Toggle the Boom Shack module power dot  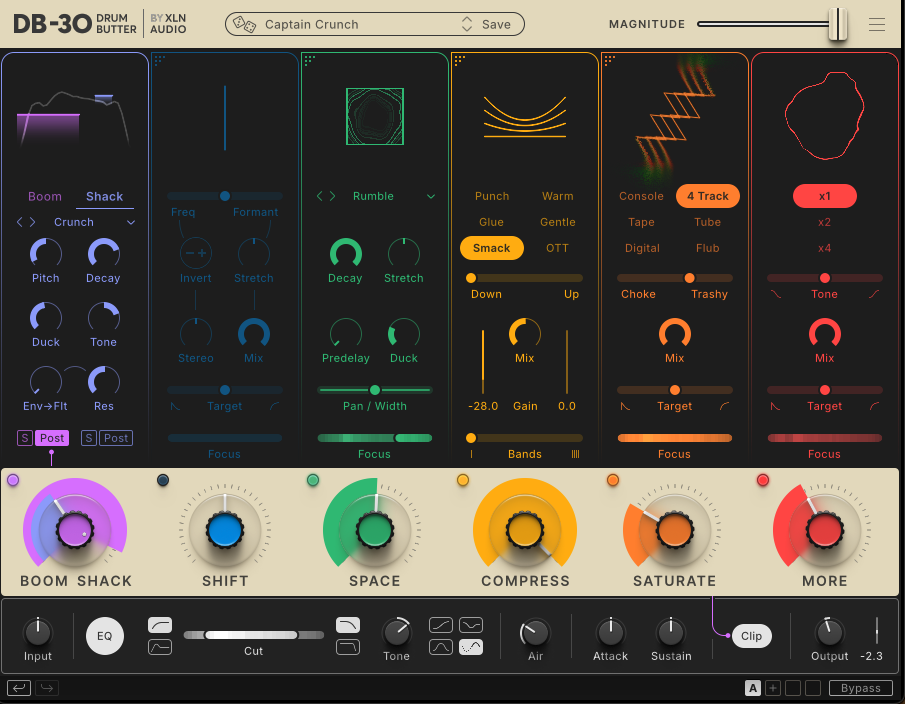pyautogui.click(x=13, y=480)
